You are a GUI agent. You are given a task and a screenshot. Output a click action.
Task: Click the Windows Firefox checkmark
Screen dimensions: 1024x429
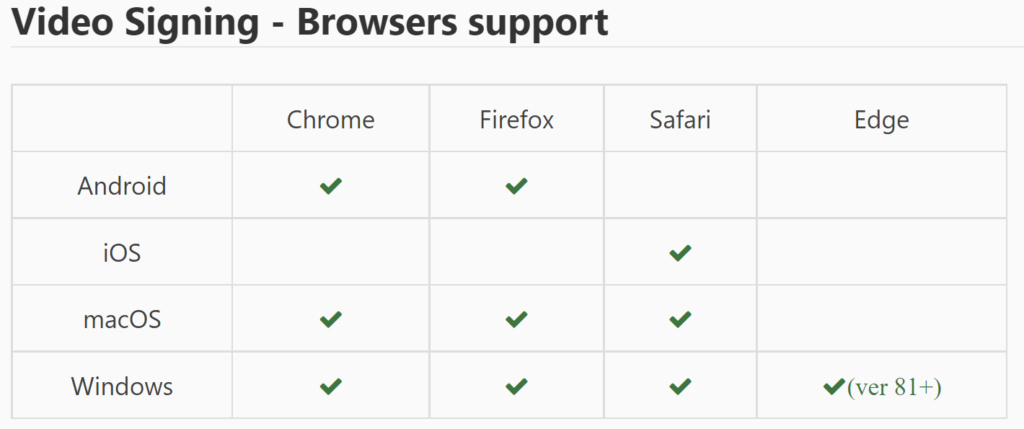click(516, 386)
